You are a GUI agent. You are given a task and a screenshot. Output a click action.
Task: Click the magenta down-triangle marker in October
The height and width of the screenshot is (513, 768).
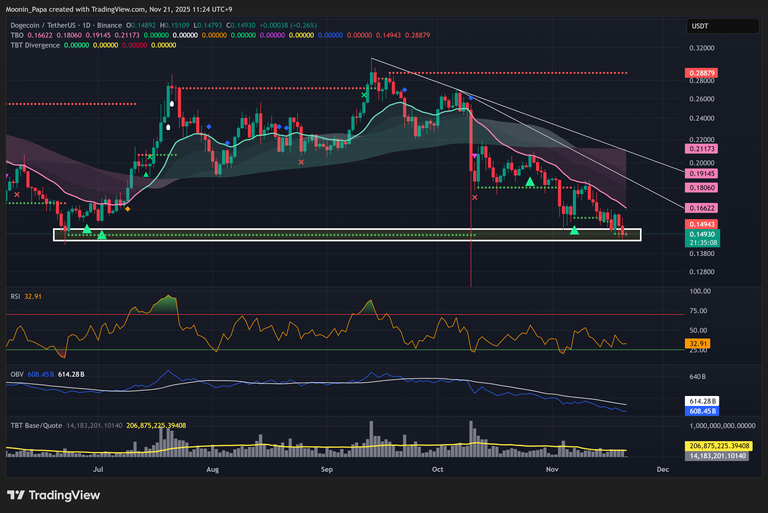coord(474,156)
